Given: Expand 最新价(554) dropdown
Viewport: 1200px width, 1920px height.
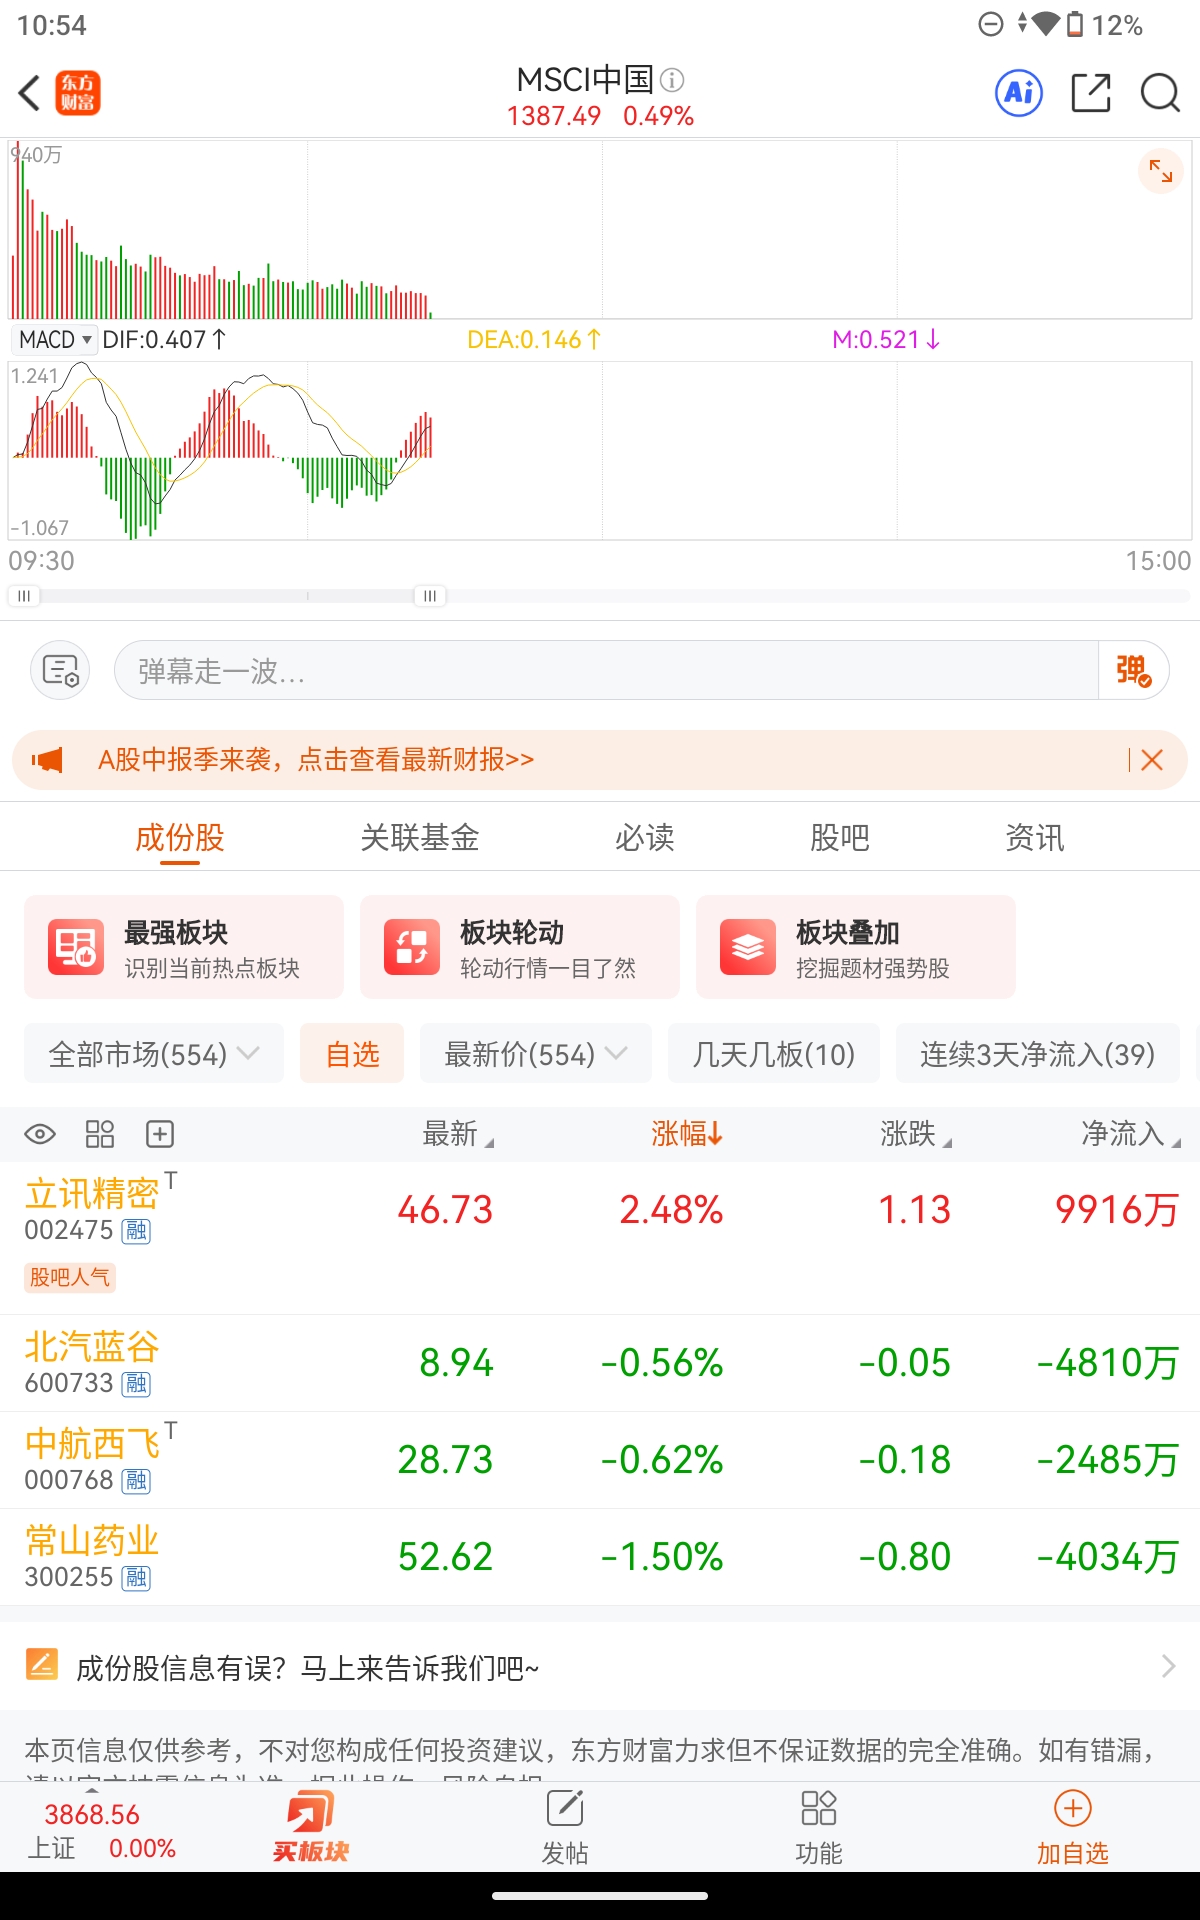Looking at the screenshot, I should tap(536, 1054).
